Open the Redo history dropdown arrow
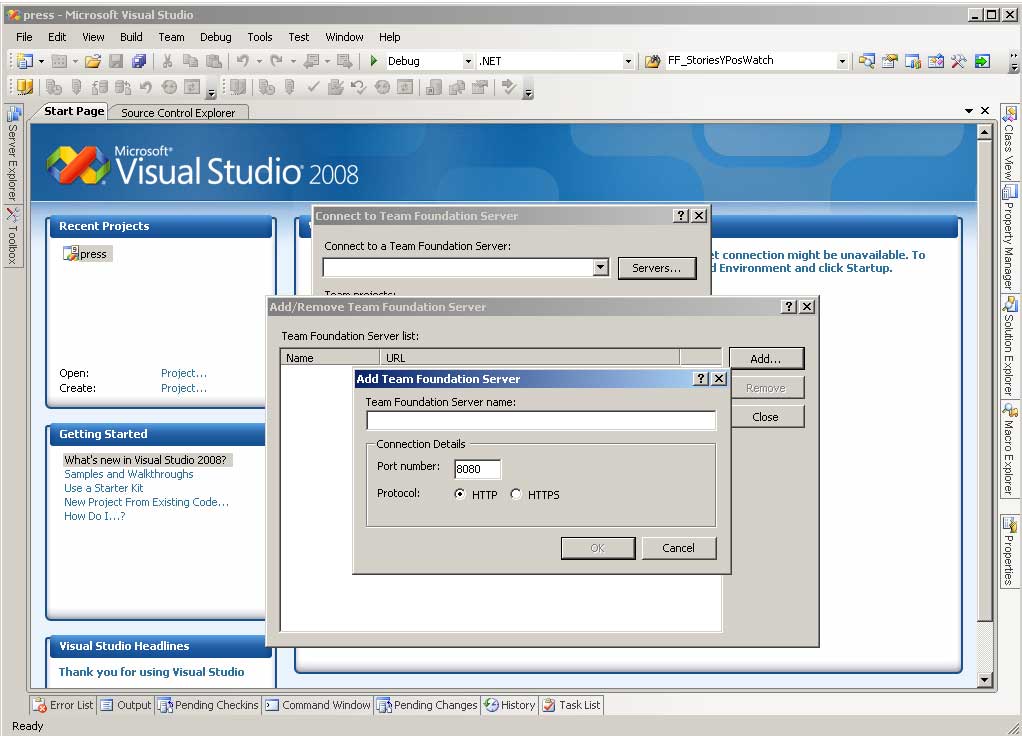 click(293, 61)
